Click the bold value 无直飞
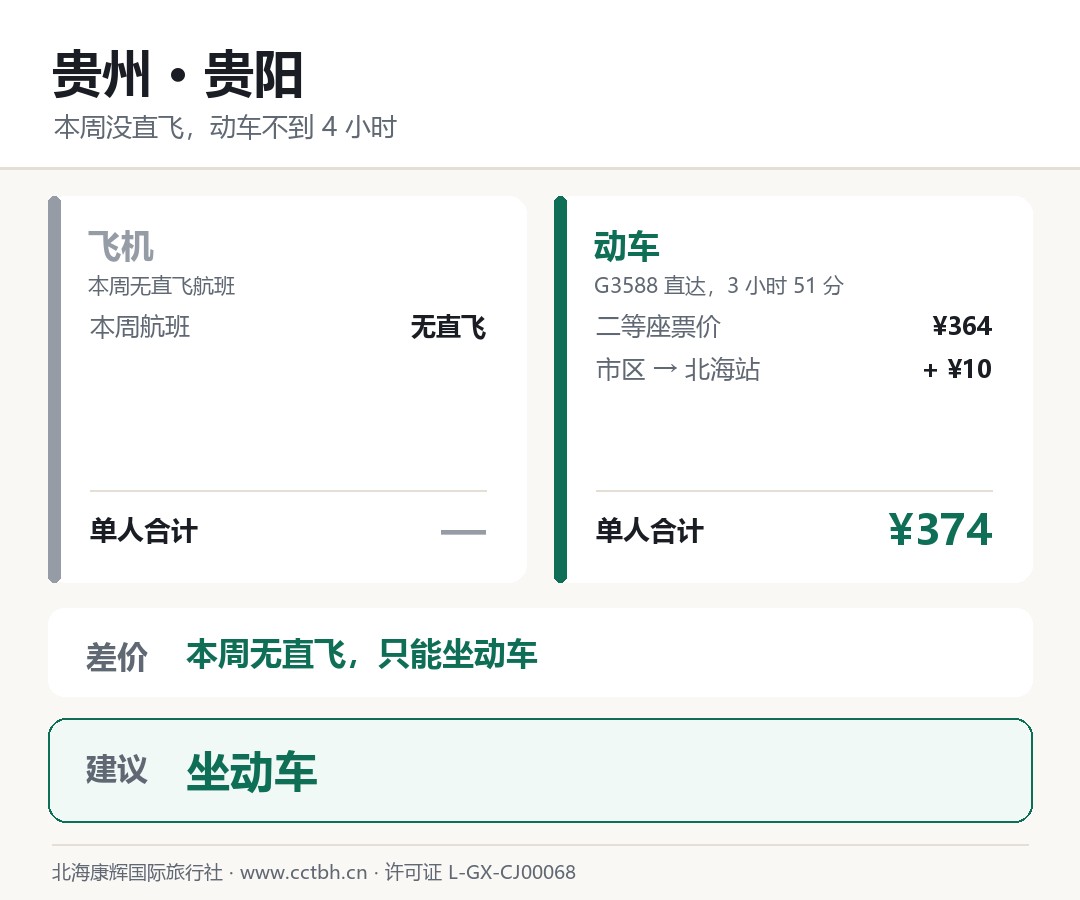 pos(448,326)
